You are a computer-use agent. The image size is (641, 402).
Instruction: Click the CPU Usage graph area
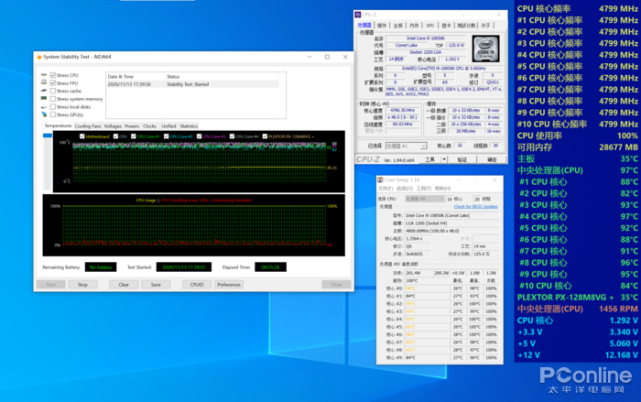(194, 225)
